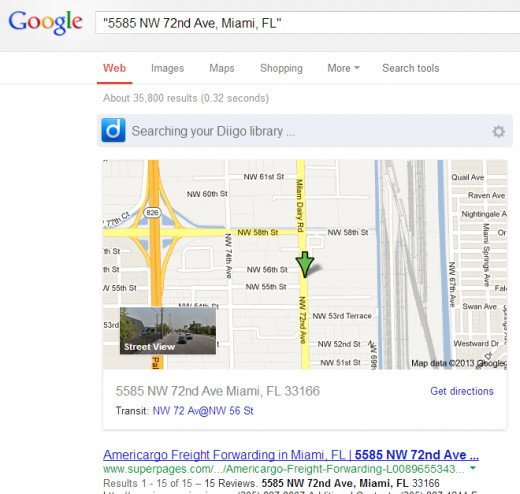
Task: Click the Map data ©2013 Google attribution
Action: (x=459, y=363)
